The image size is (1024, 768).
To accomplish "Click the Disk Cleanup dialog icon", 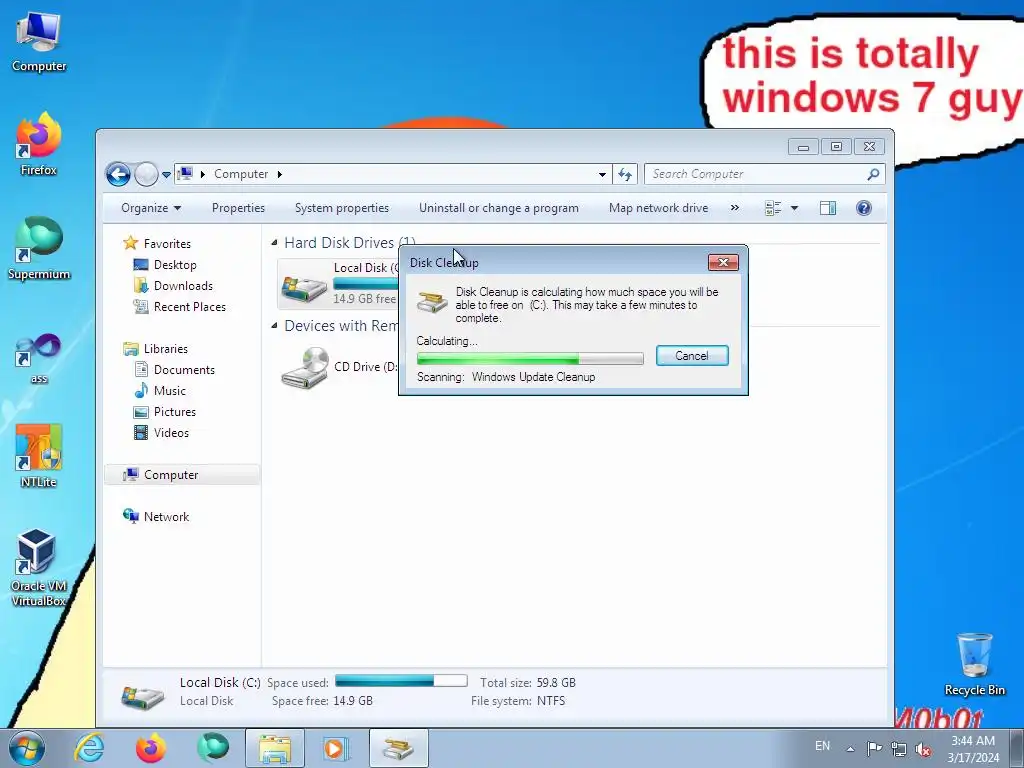I will click(432, 302).
